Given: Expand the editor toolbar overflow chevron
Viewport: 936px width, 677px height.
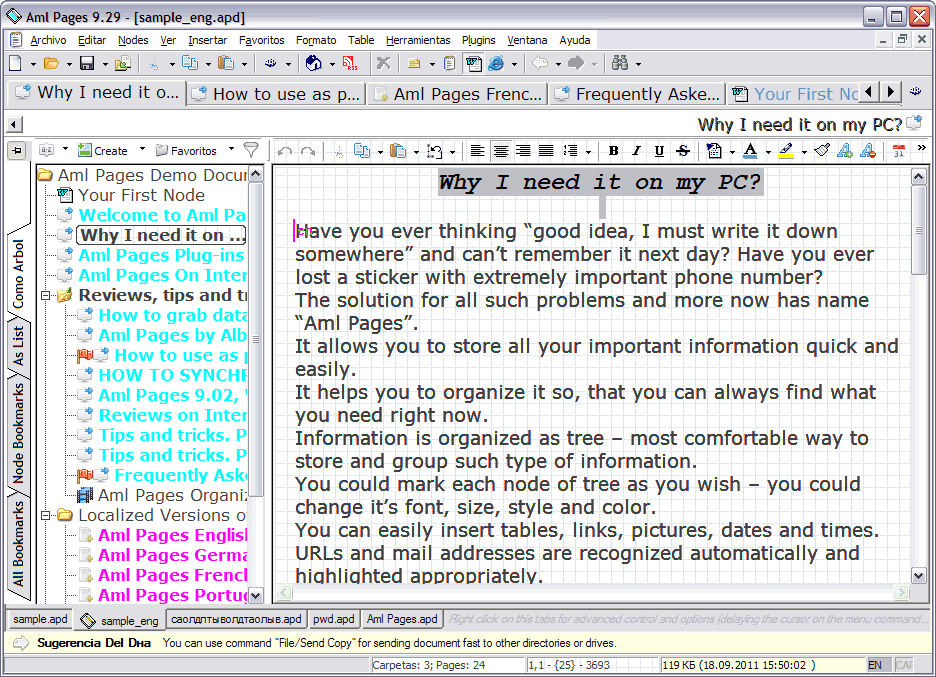Looking at the screenshot, I should point(922,147).
